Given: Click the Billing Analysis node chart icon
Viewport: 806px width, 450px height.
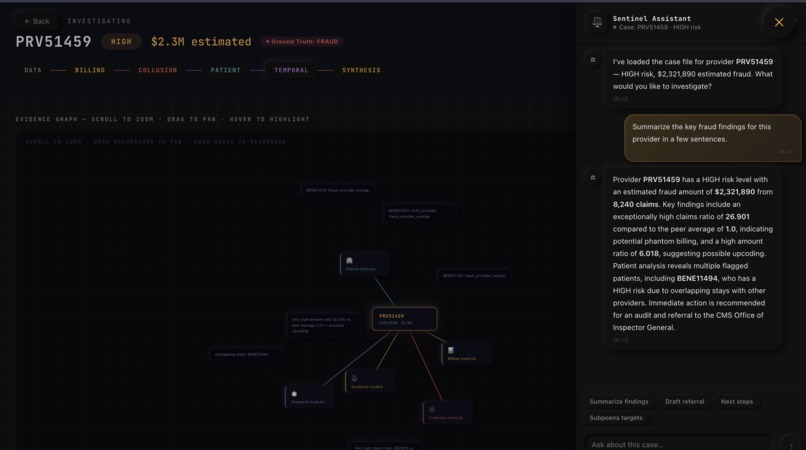Looking at the screenshot, I should click(451, 350).
